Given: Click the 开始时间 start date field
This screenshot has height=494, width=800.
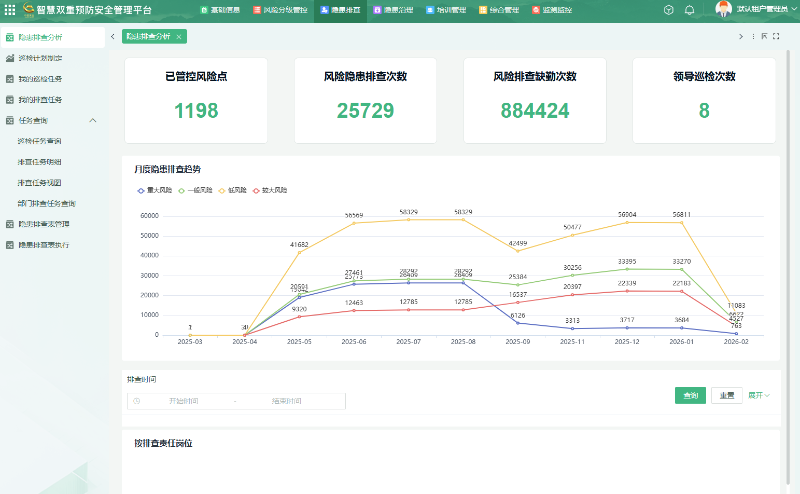Looking at the screenshot, I should point(184,401).
